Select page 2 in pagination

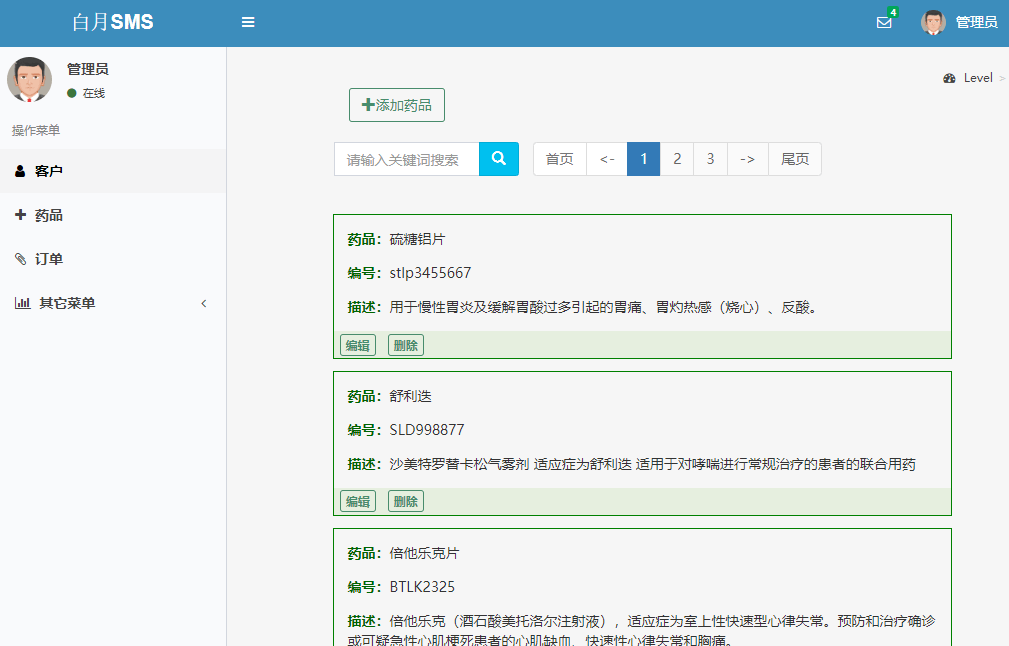point(677,159)
